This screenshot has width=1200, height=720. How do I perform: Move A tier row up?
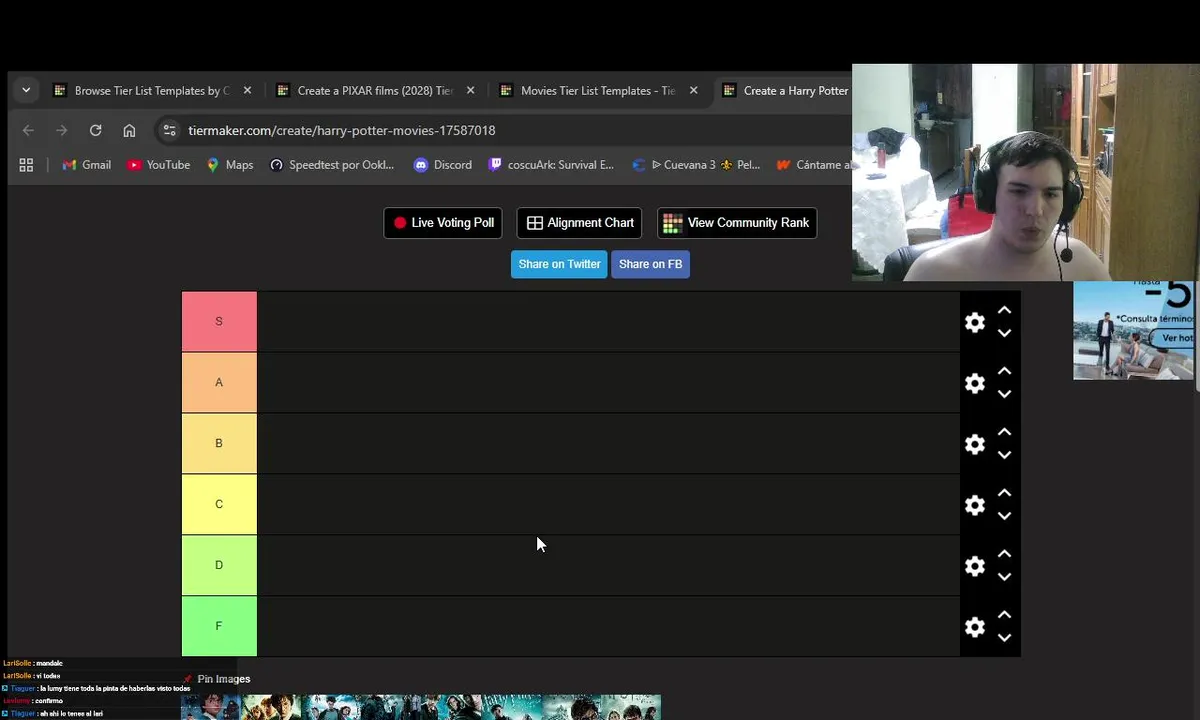(x=1004, y=372)
